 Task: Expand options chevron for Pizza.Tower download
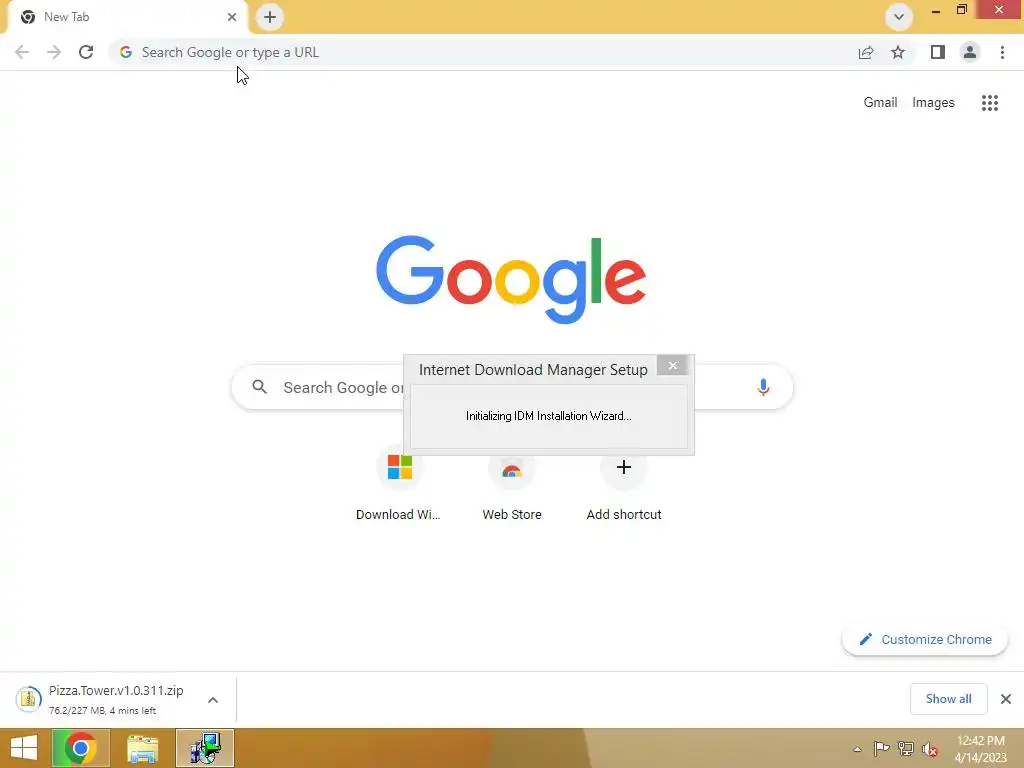213,700
